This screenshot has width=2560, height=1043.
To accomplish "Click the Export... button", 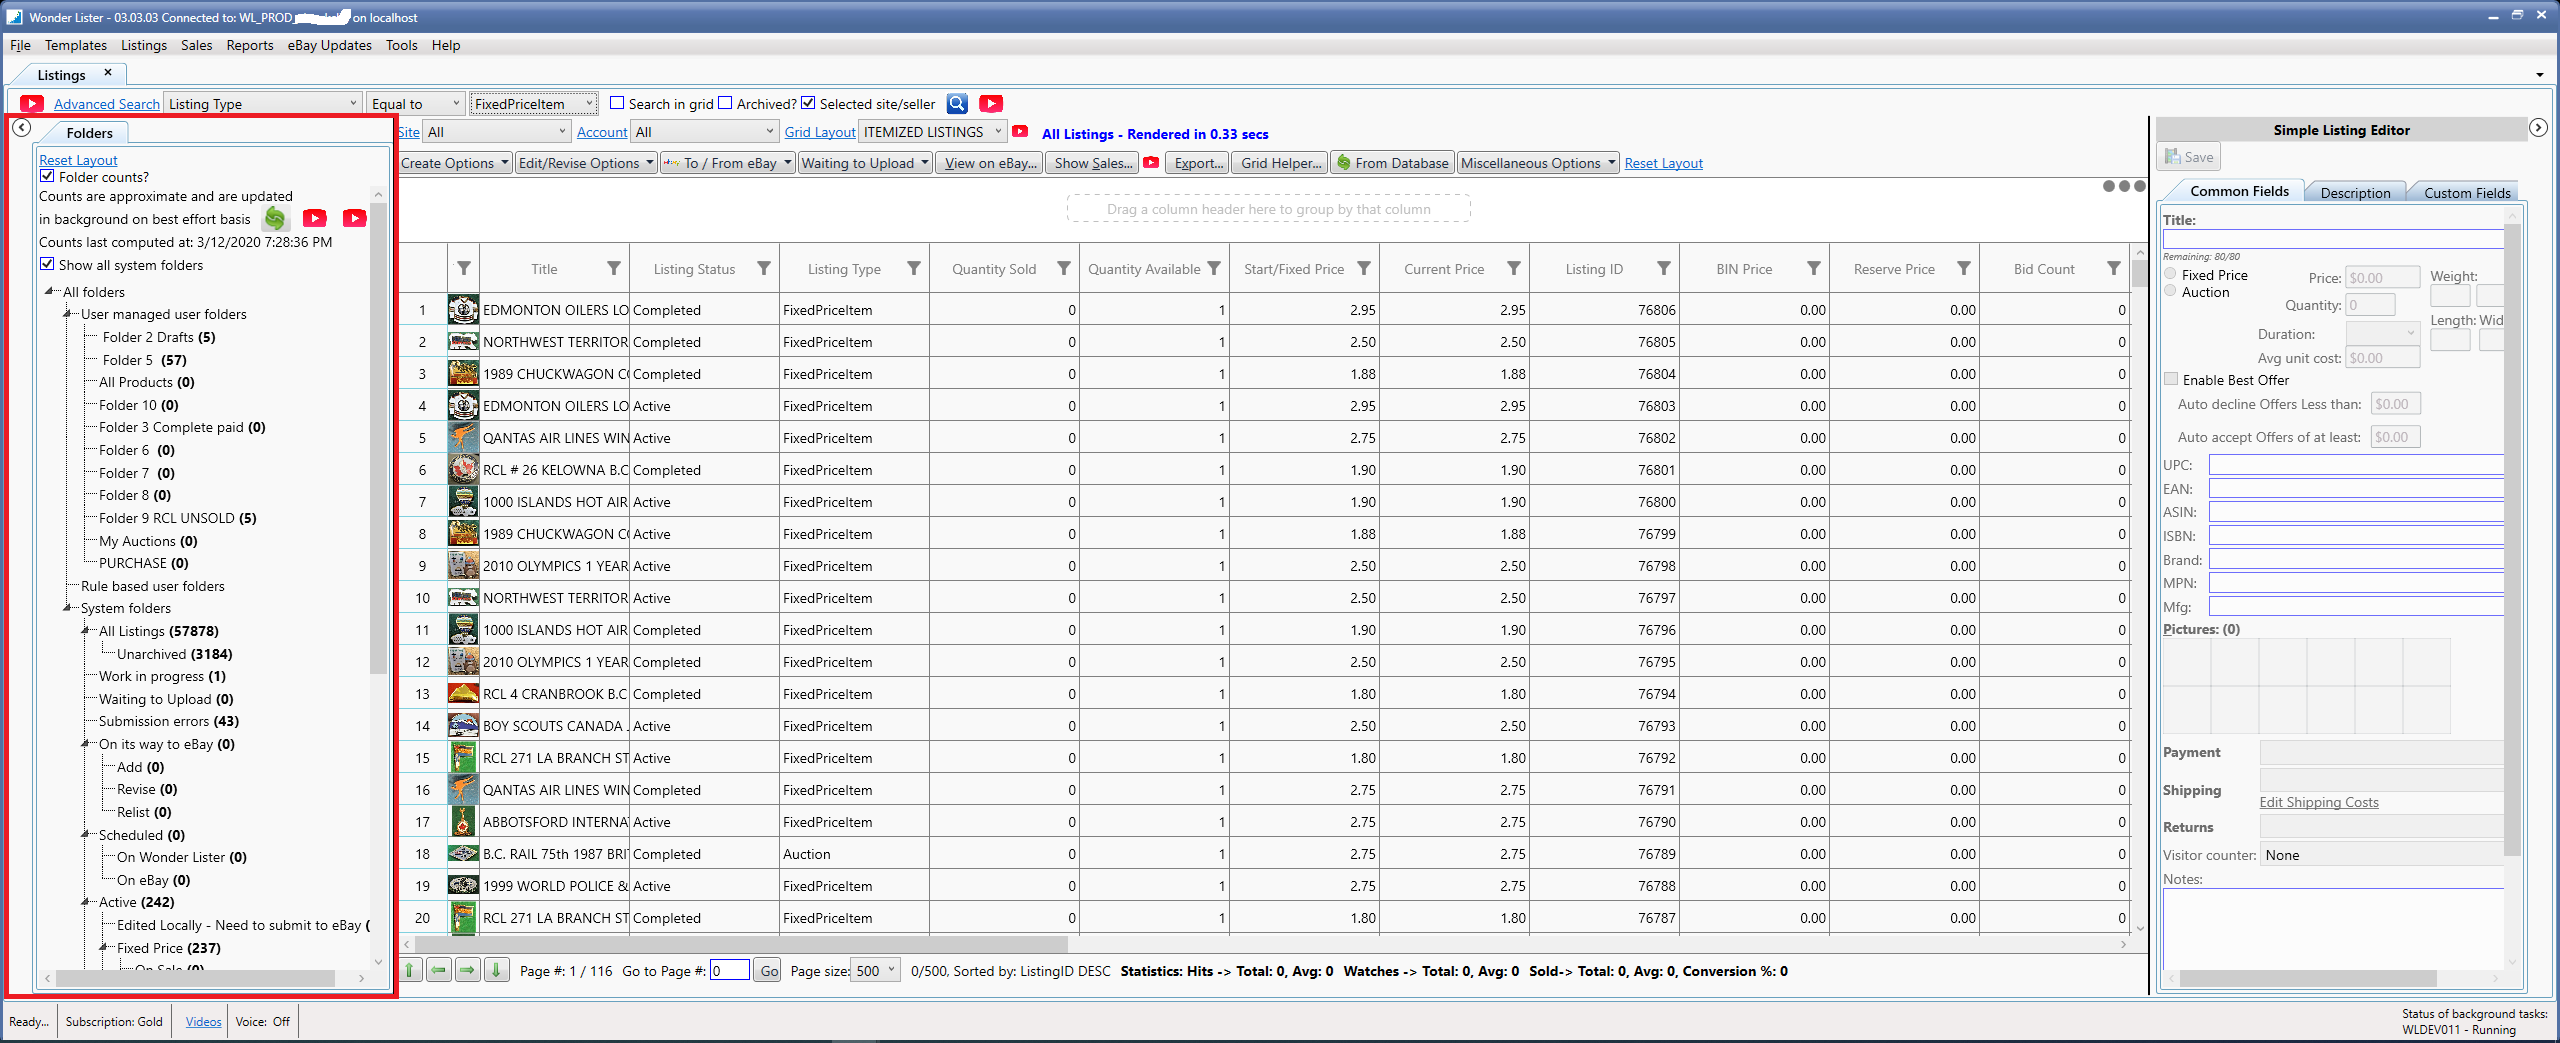I will click(1199, 163).
